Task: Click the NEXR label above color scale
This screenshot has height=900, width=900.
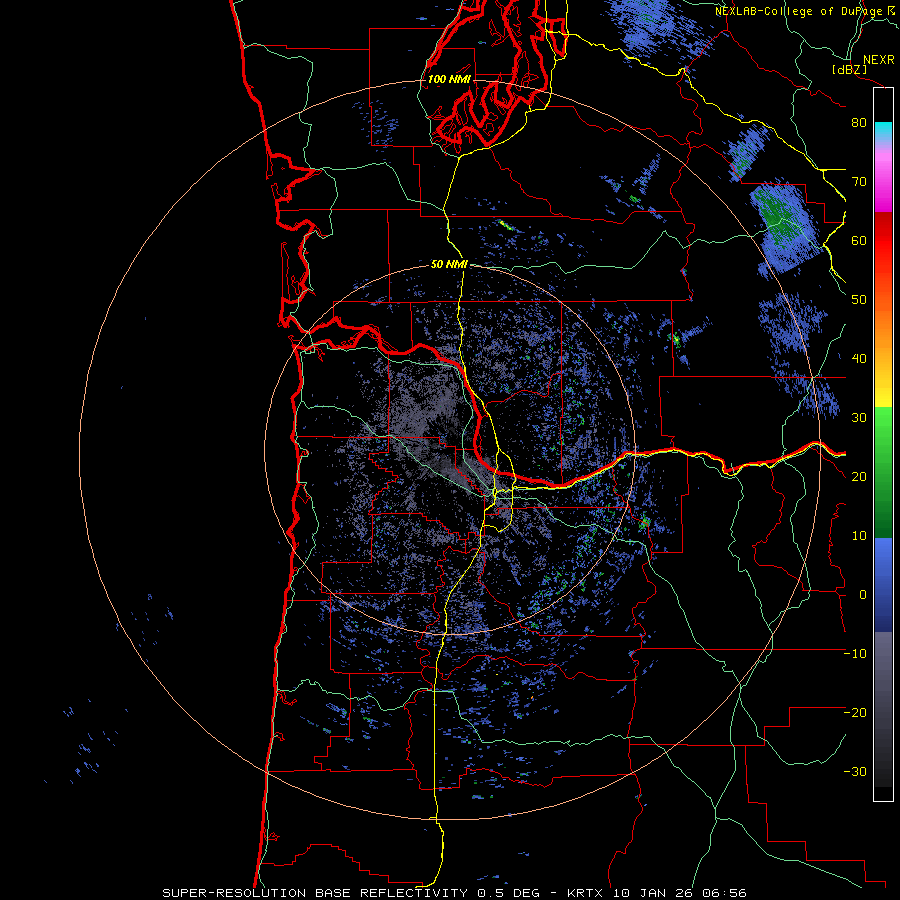Action: point(878,60)
